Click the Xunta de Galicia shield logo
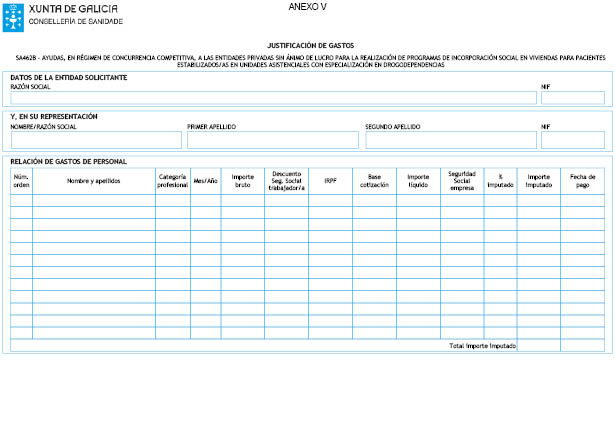 click(13, 13)
